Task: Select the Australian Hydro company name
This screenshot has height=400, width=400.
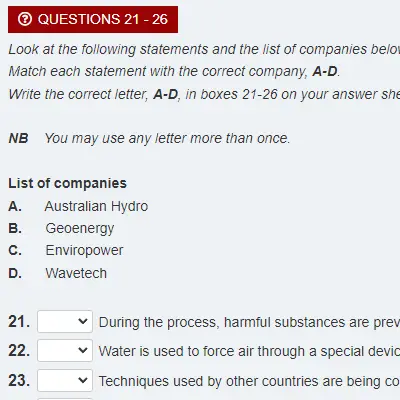Action: coord(96,206)
